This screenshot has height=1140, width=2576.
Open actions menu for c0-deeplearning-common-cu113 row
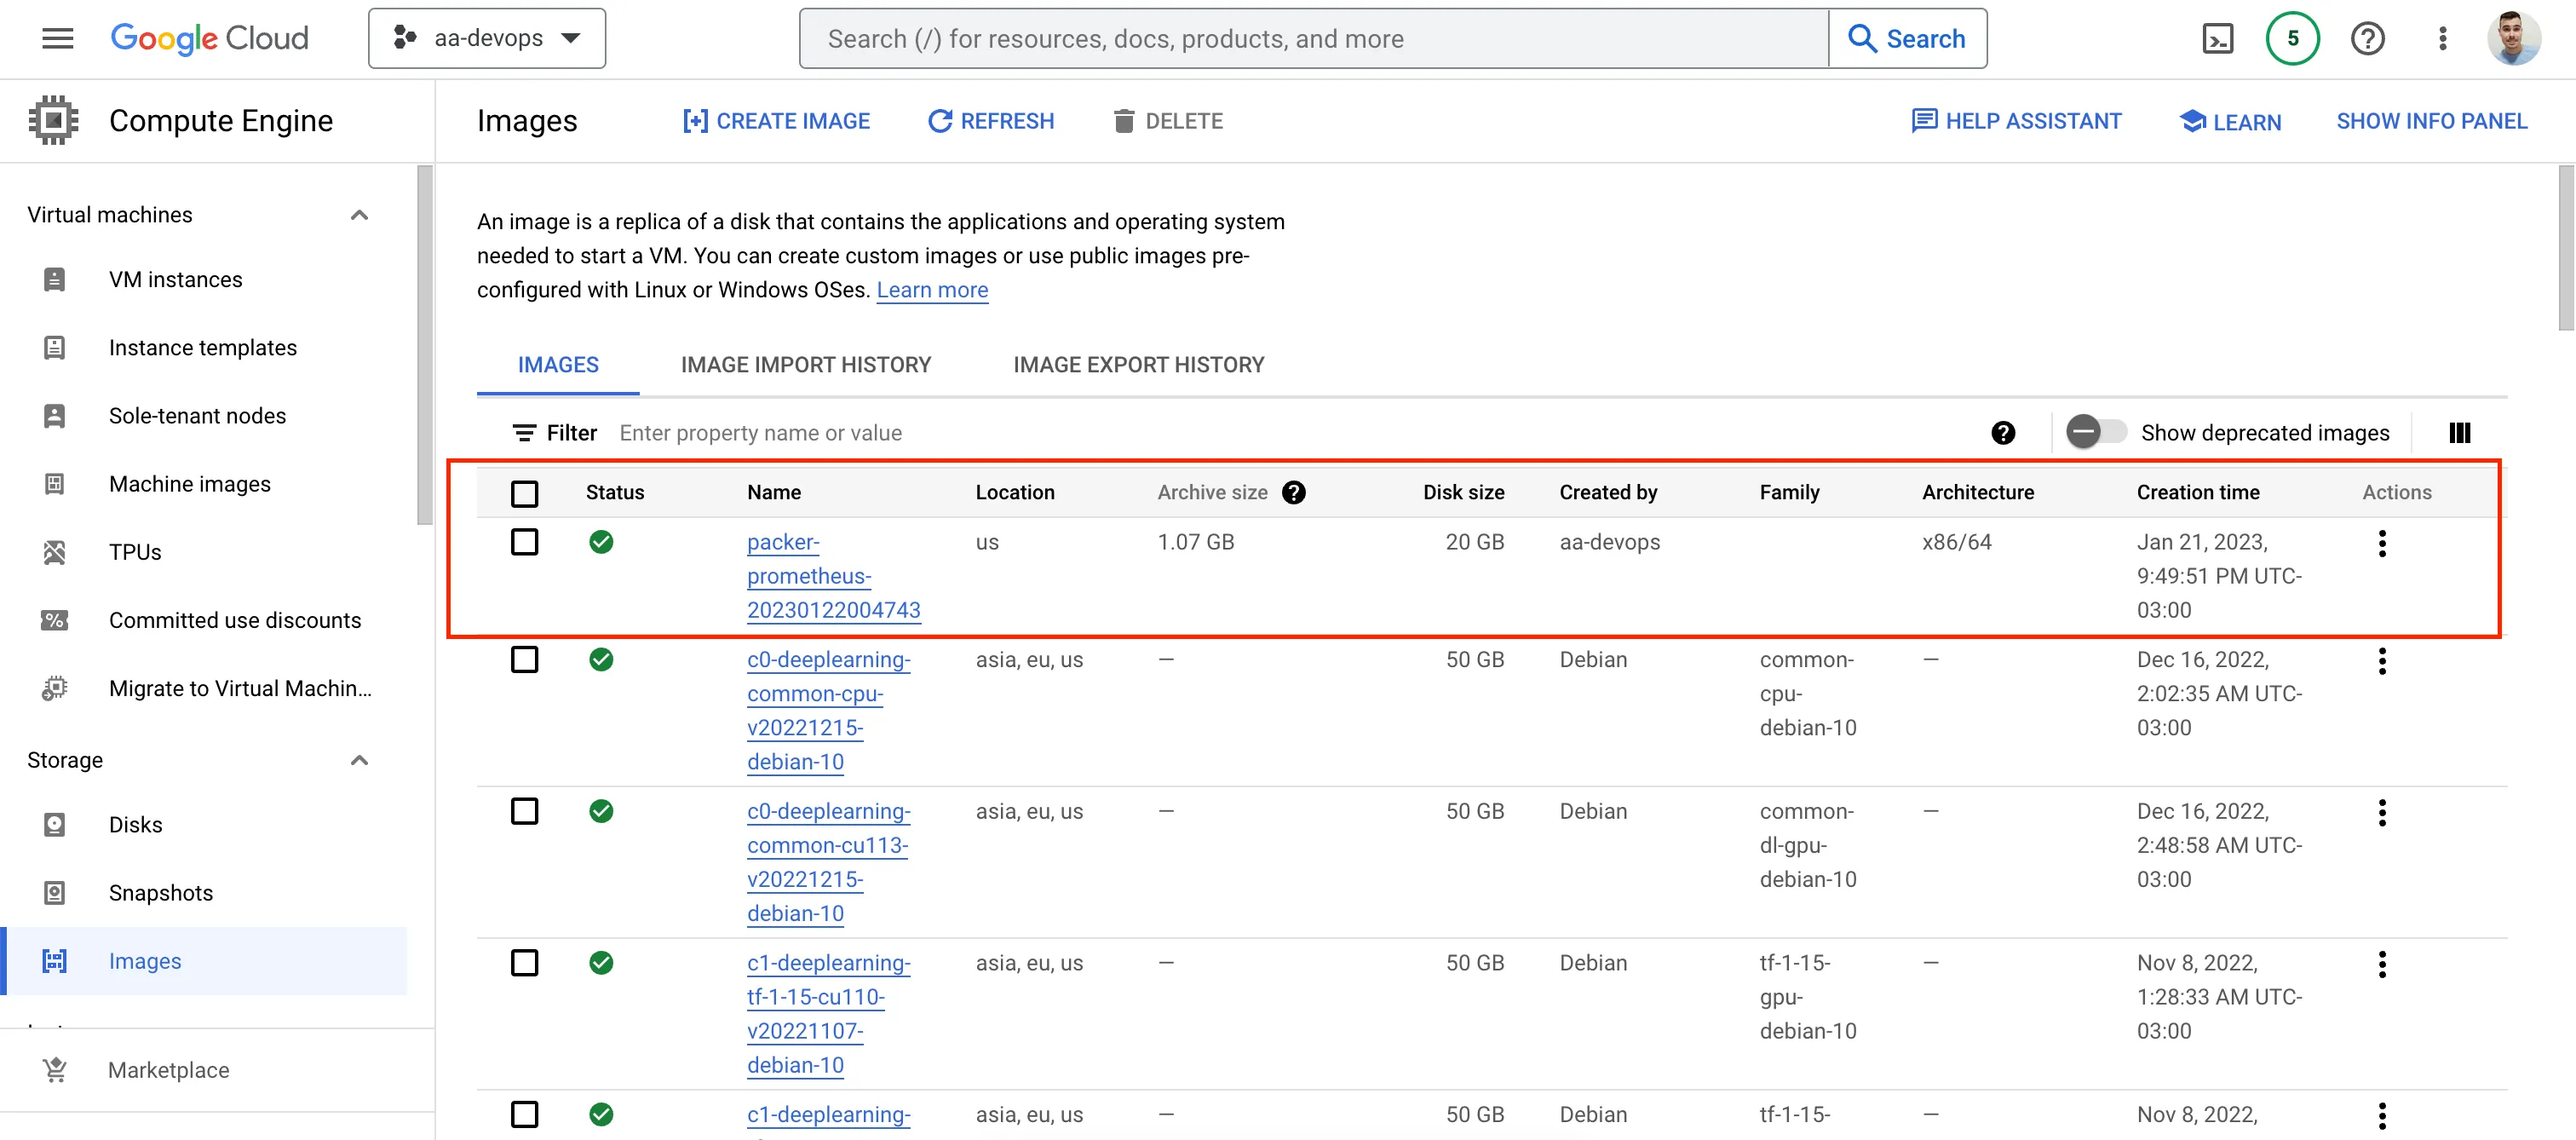point(2381,812)
